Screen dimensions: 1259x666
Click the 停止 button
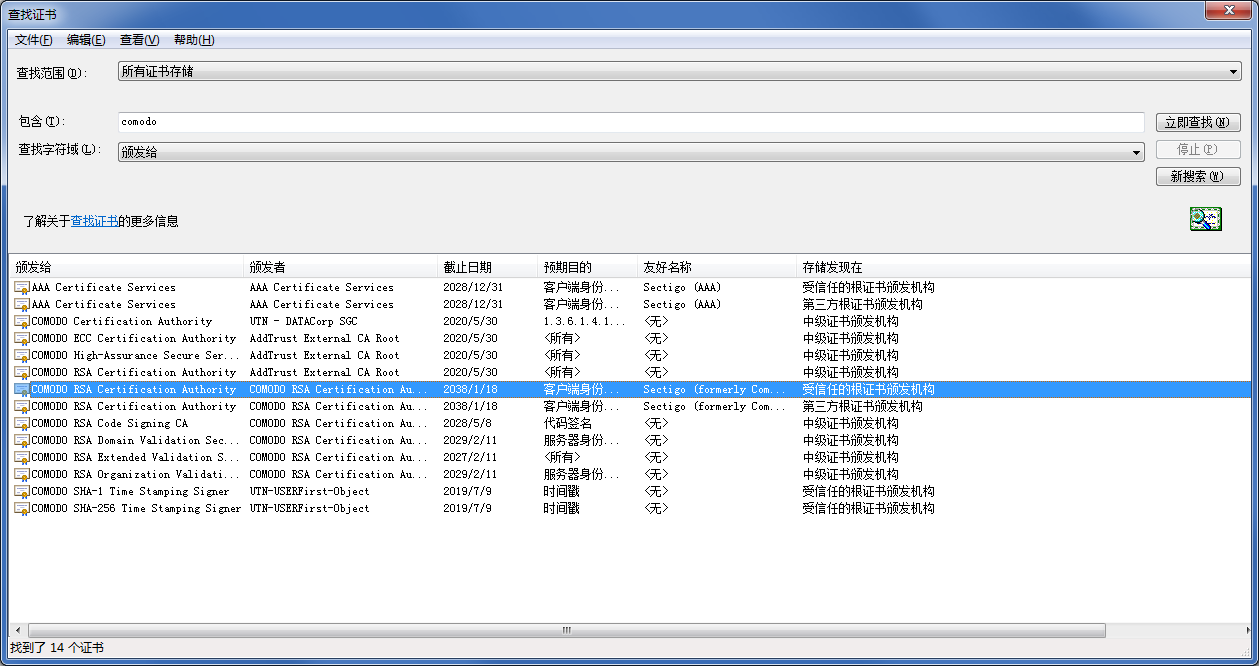pyautogui.click(x=1198, y=150)
